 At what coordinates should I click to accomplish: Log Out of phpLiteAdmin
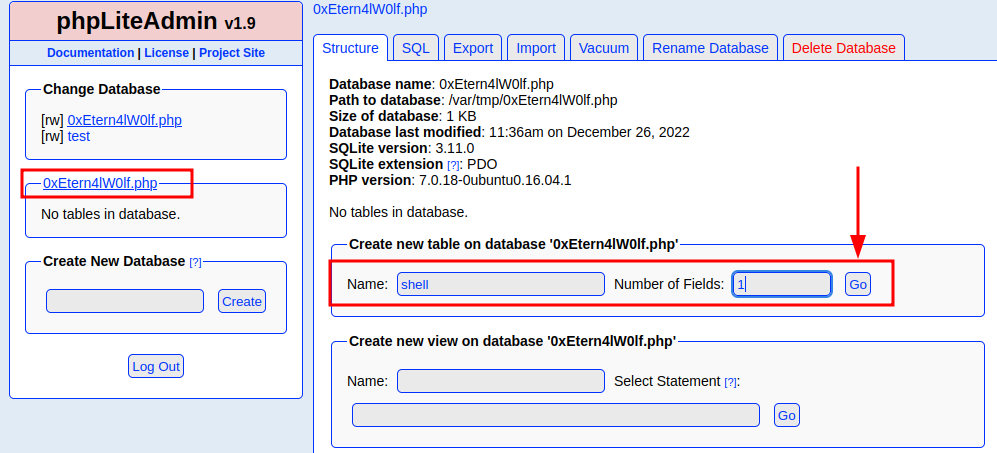(156, 366)
